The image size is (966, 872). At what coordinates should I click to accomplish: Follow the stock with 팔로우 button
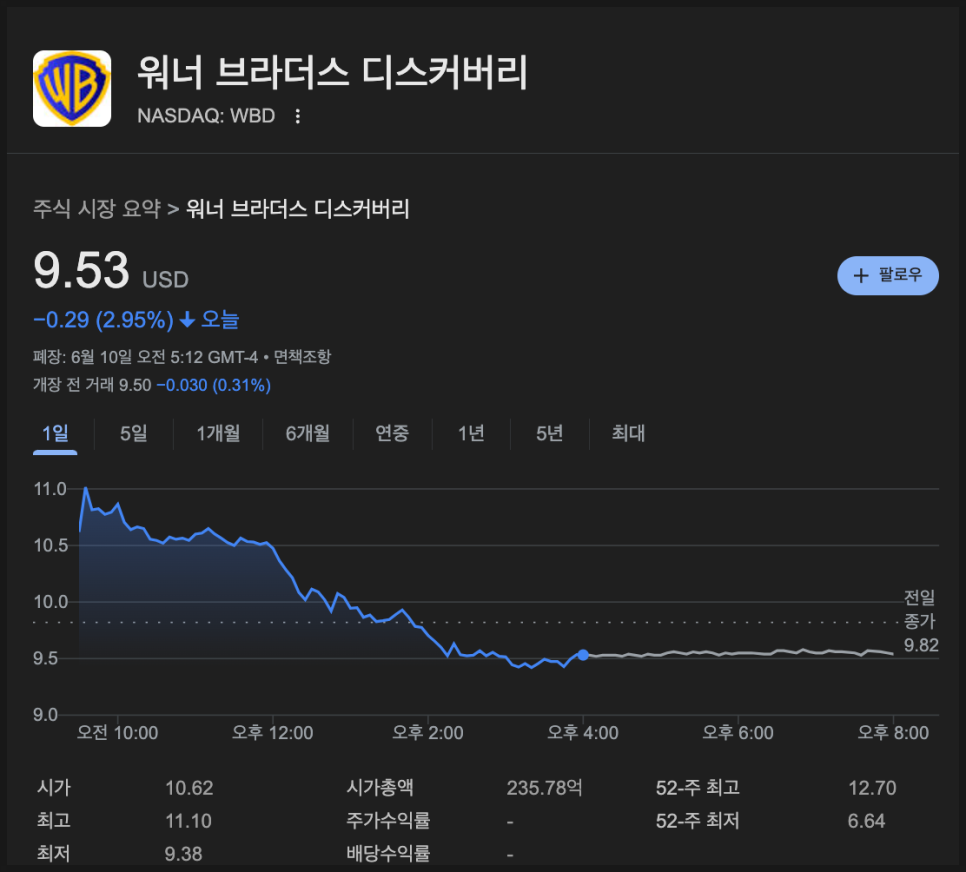888,275
